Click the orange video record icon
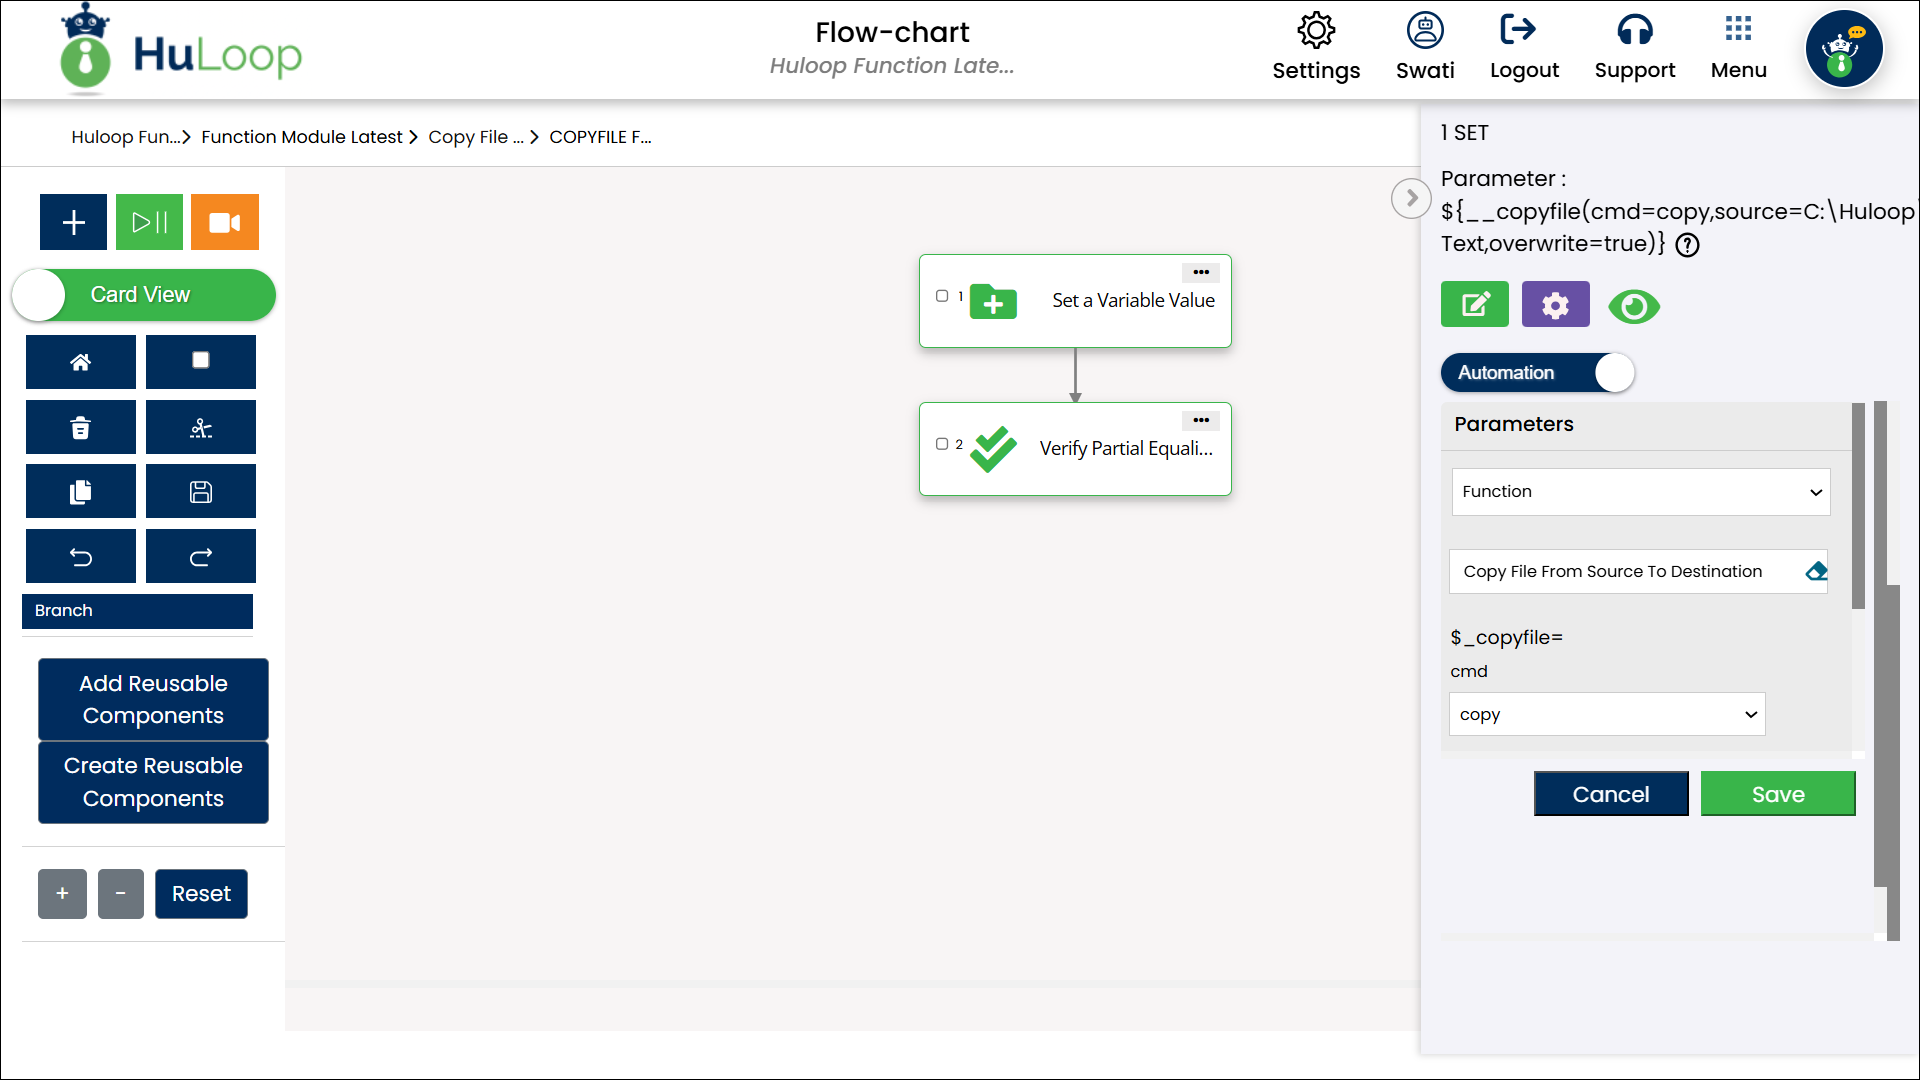Screen dimensions: 1920x1080 [x=224, y=222]
